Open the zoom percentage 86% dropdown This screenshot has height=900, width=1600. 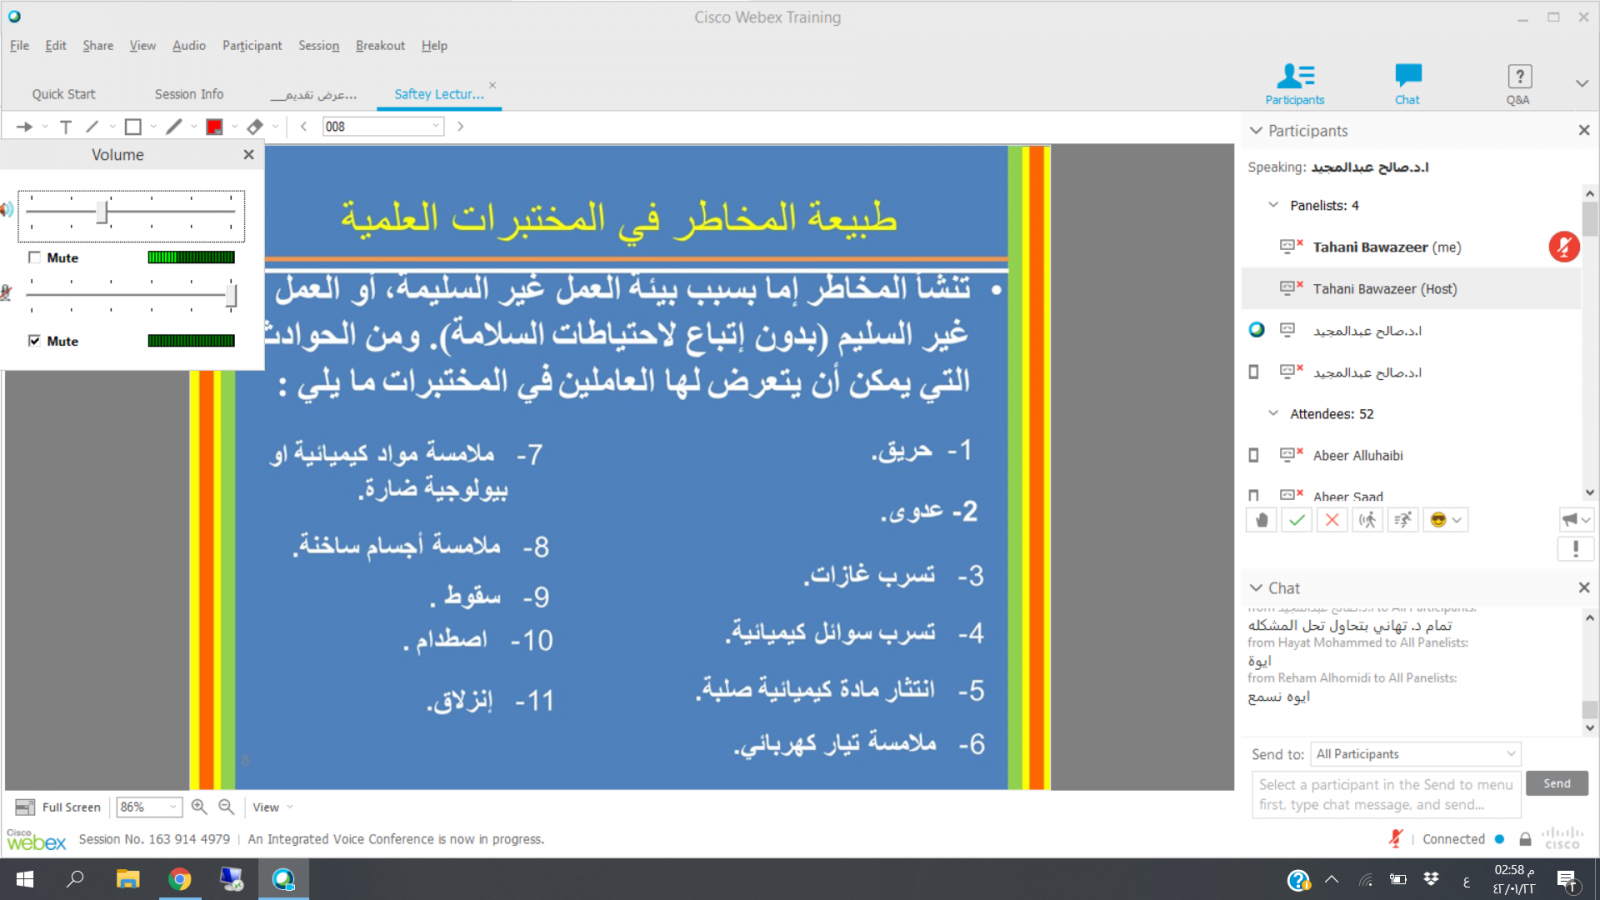click(173, 807)
